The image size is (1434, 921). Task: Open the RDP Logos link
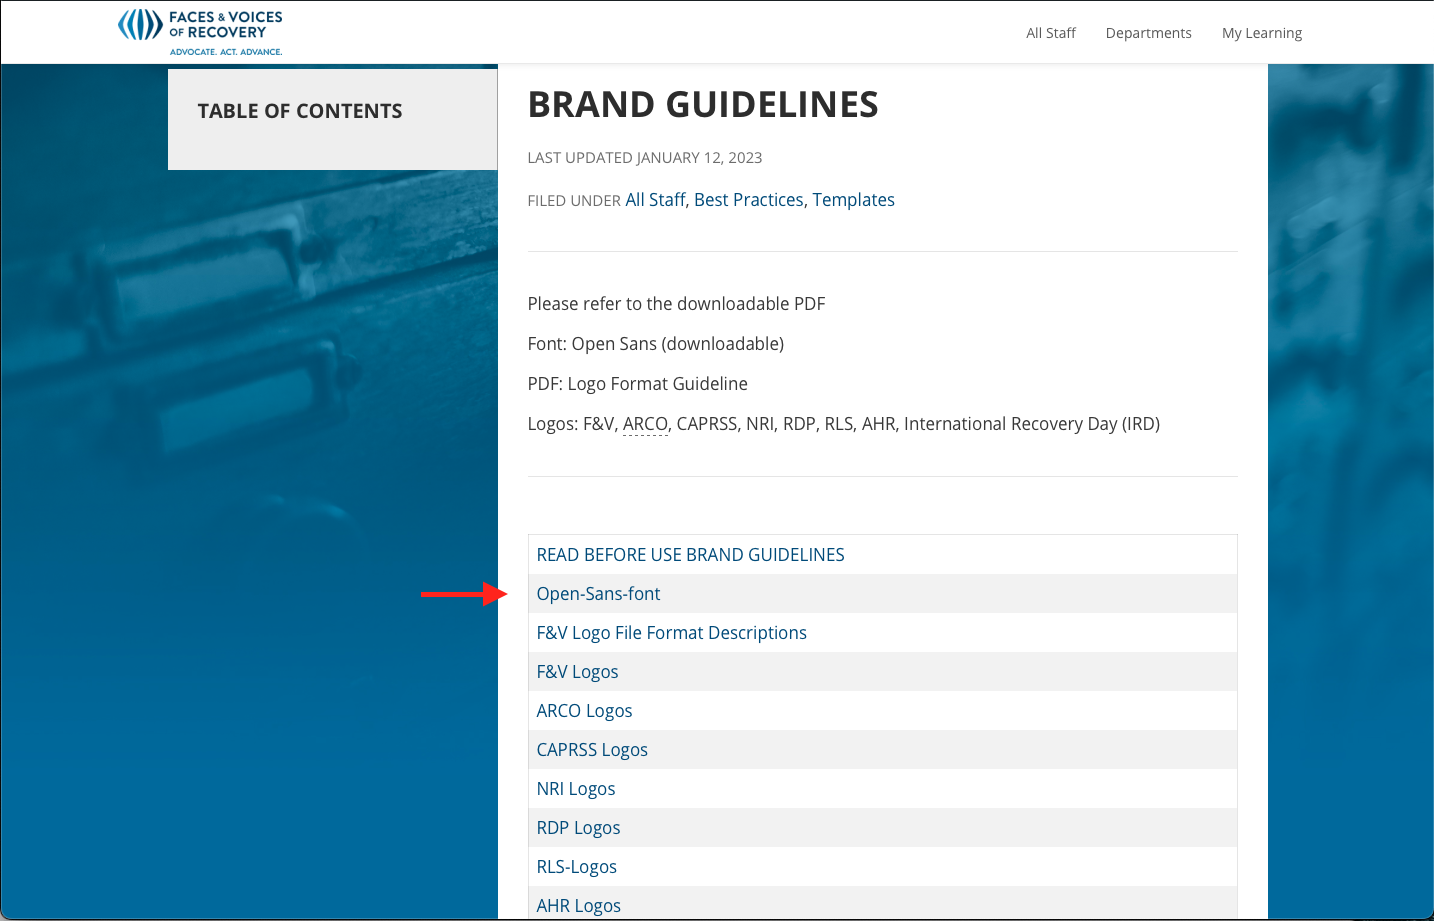[578, 828]
